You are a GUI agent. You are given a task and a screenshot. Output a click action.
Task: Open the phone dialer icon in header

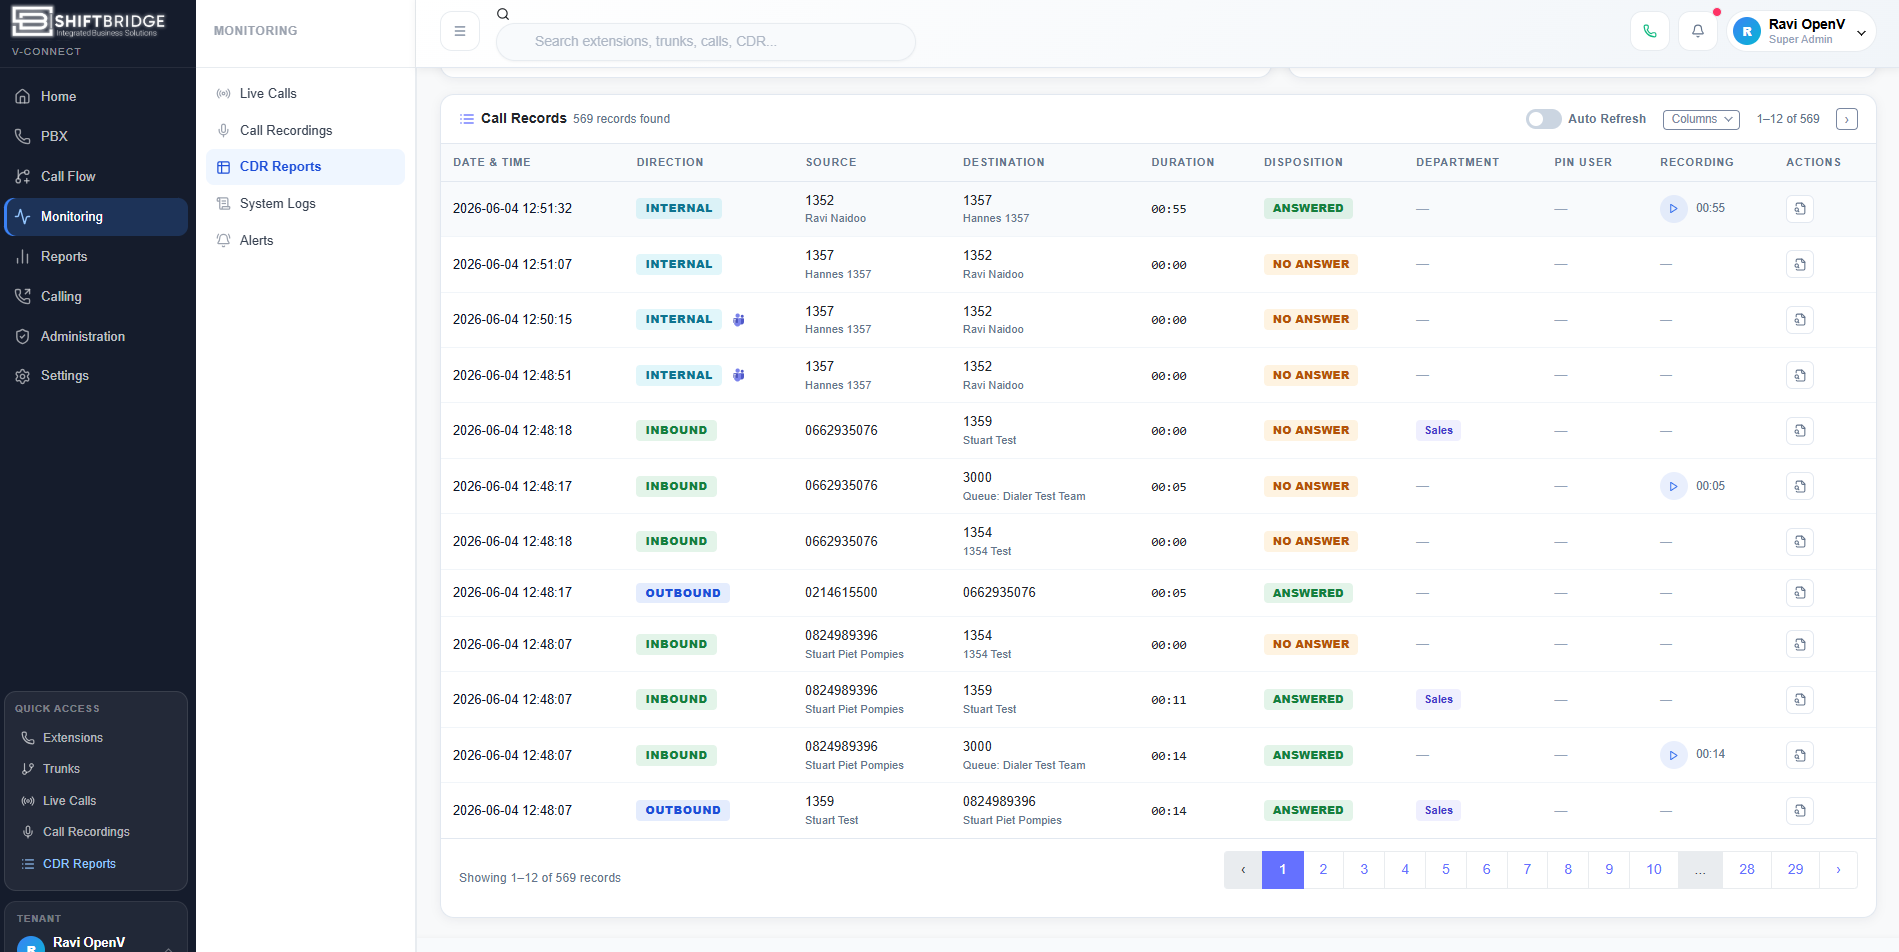click(1650, 31)
